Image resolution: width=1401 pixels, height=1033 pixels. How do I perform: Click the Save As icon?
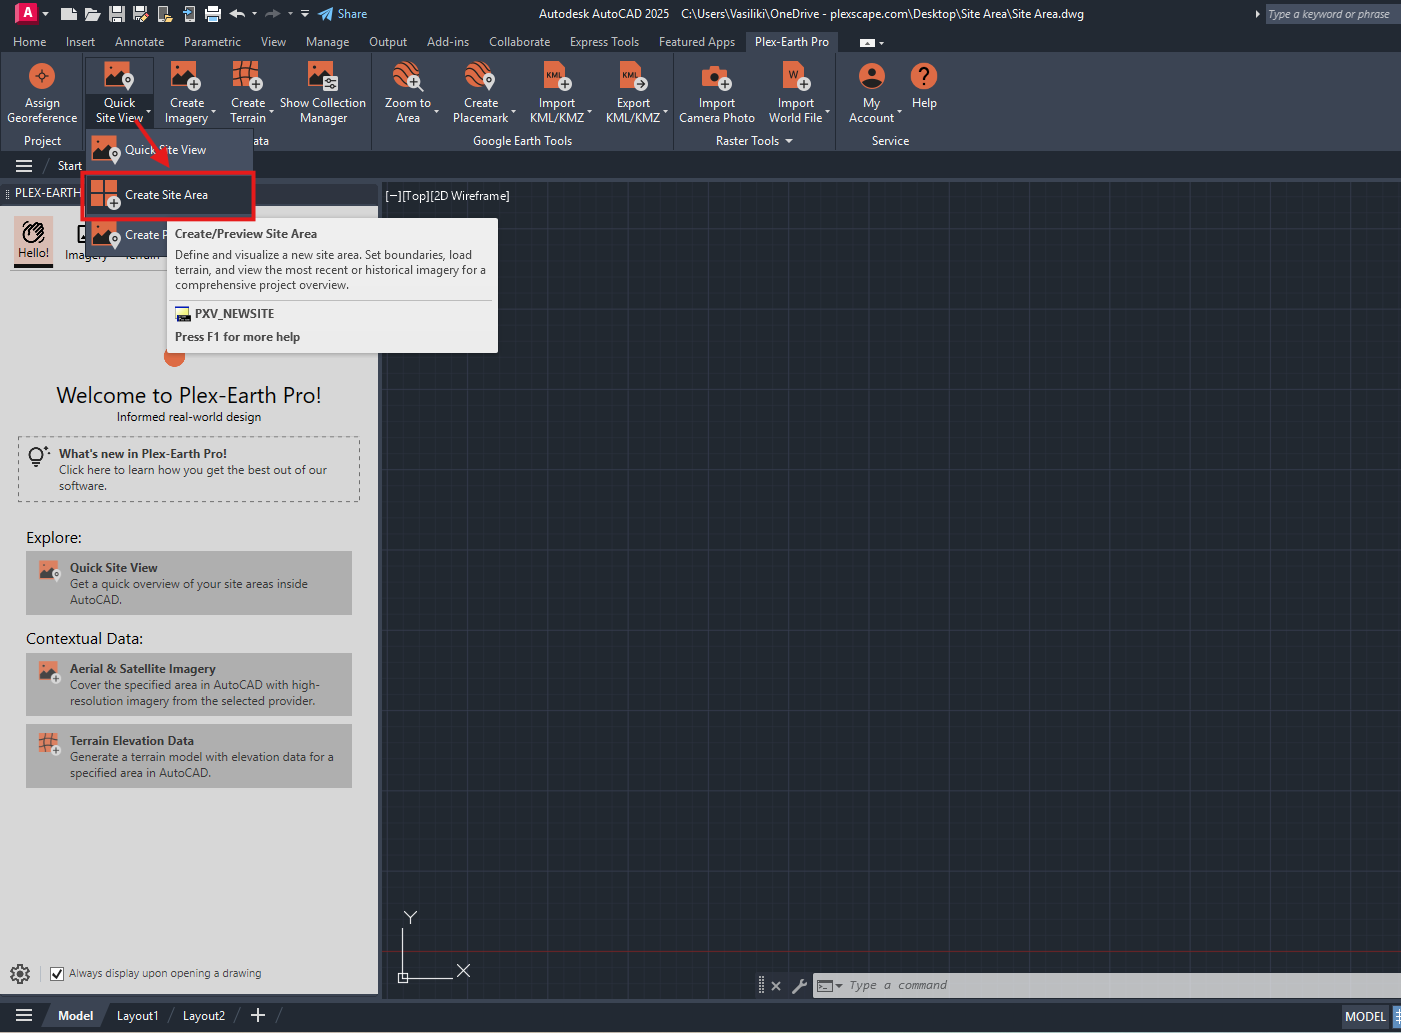click(x=140, y=14)
